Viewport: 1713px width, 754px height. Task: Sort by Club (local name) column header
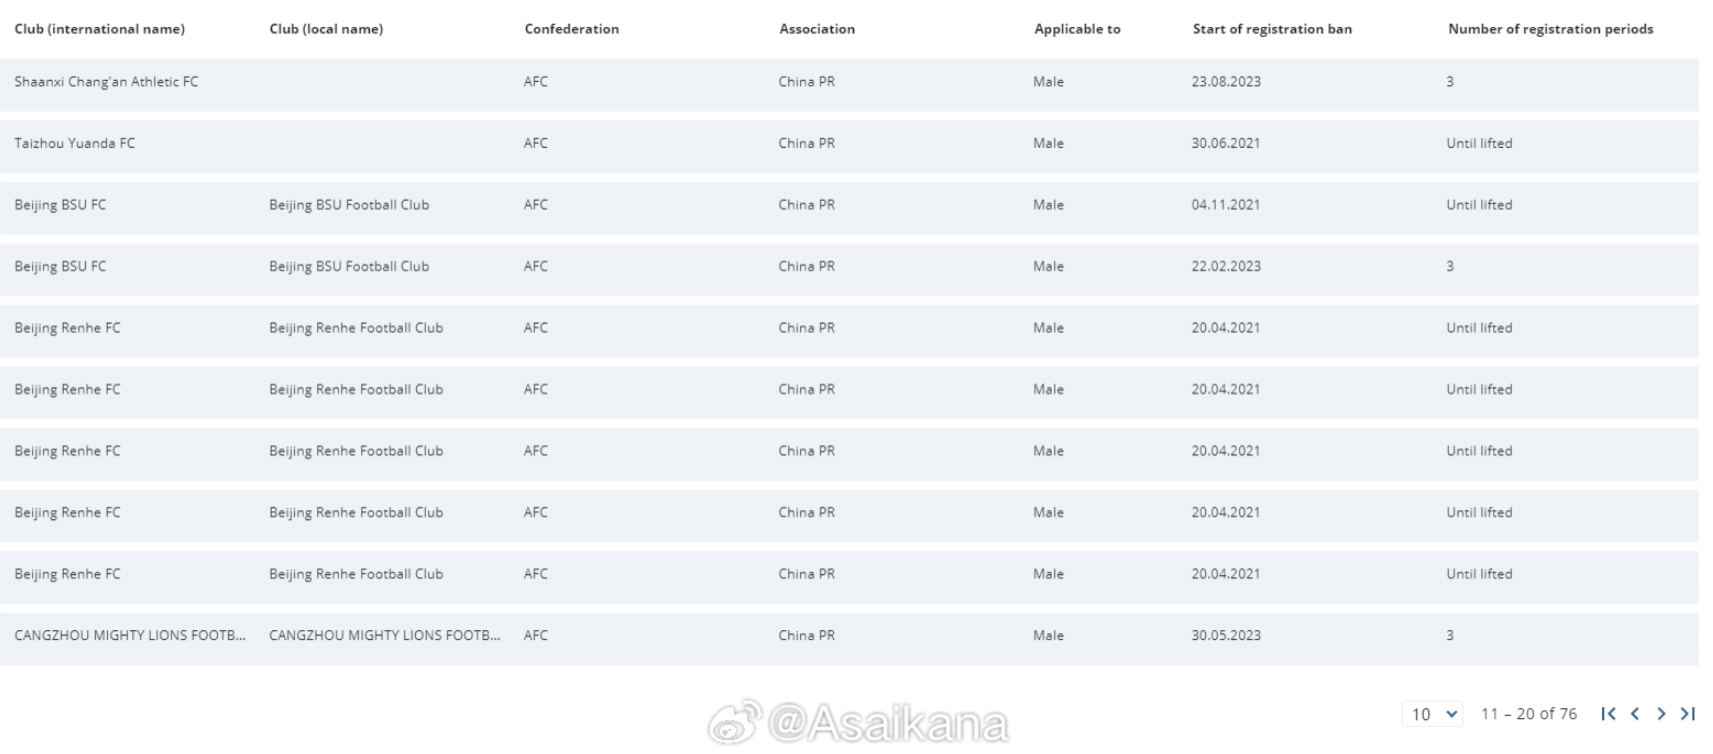tap(326, 29)
